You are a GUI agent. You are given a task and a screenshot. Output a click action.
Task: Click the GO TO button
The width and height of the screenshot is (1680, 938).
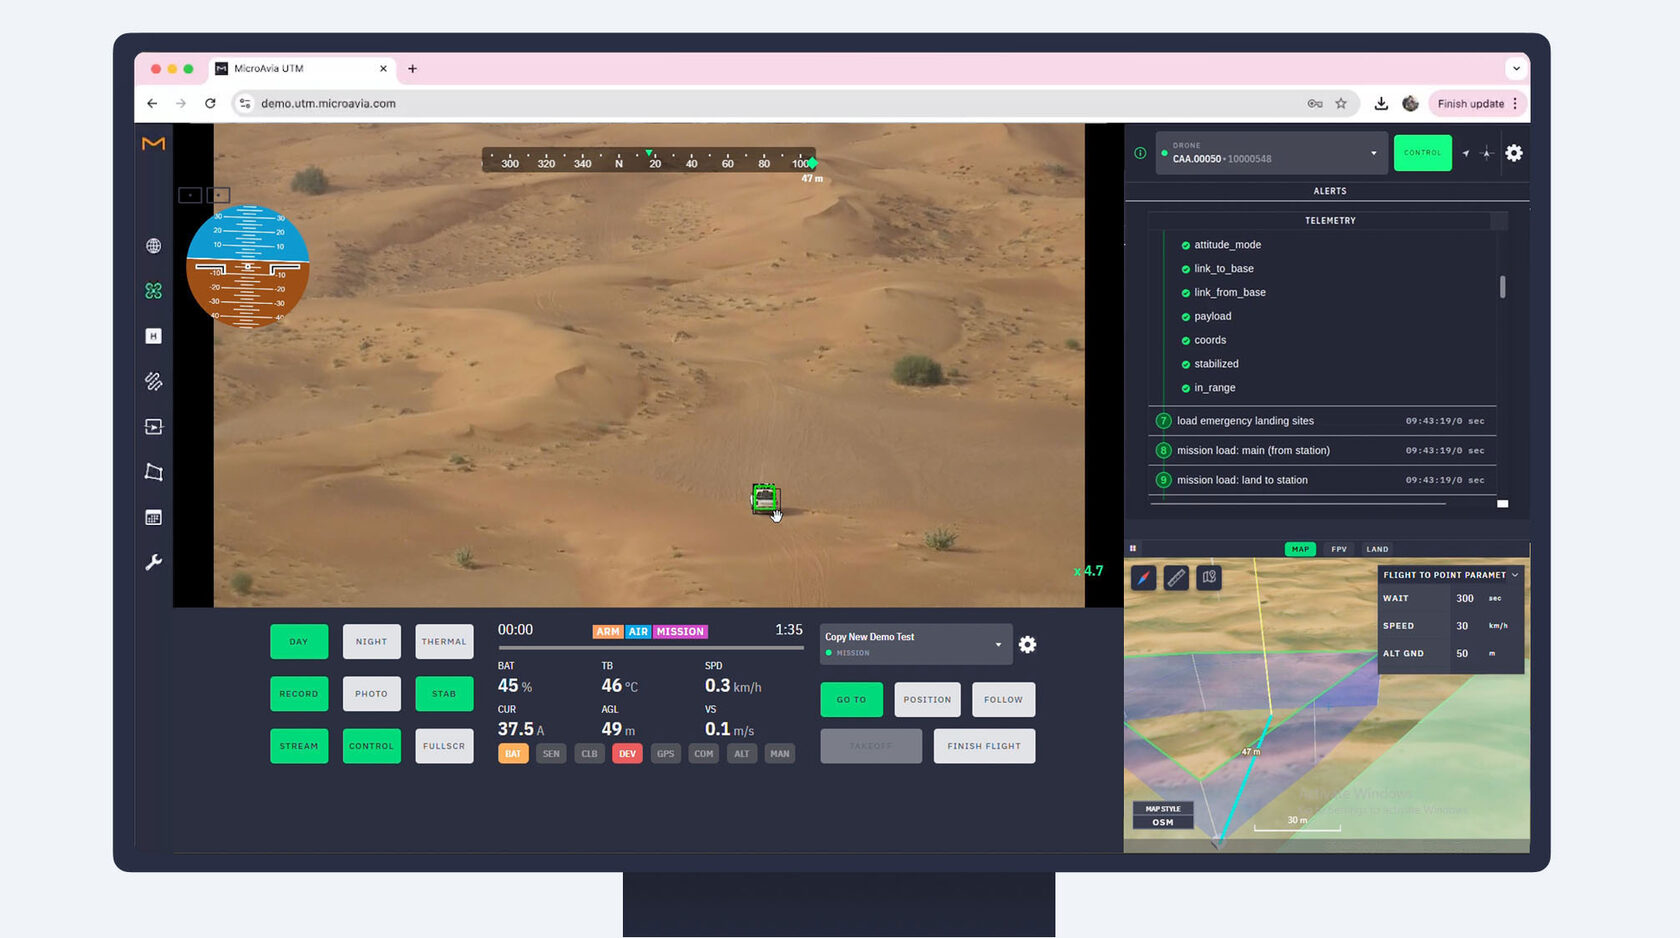(851, 699)
